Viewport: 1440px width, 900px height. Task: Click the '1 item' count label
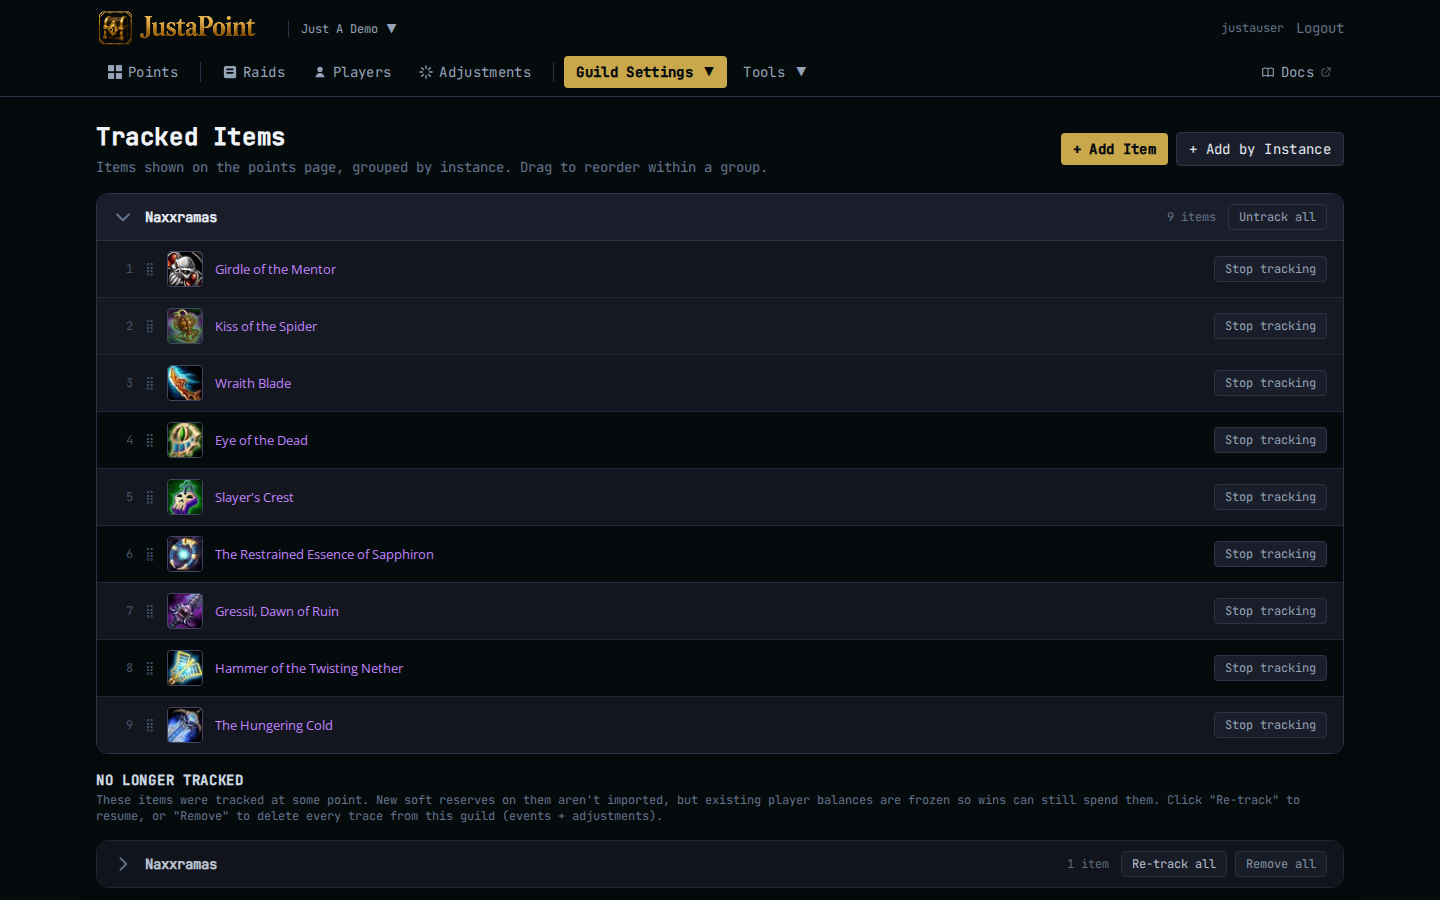point(1087,864)
